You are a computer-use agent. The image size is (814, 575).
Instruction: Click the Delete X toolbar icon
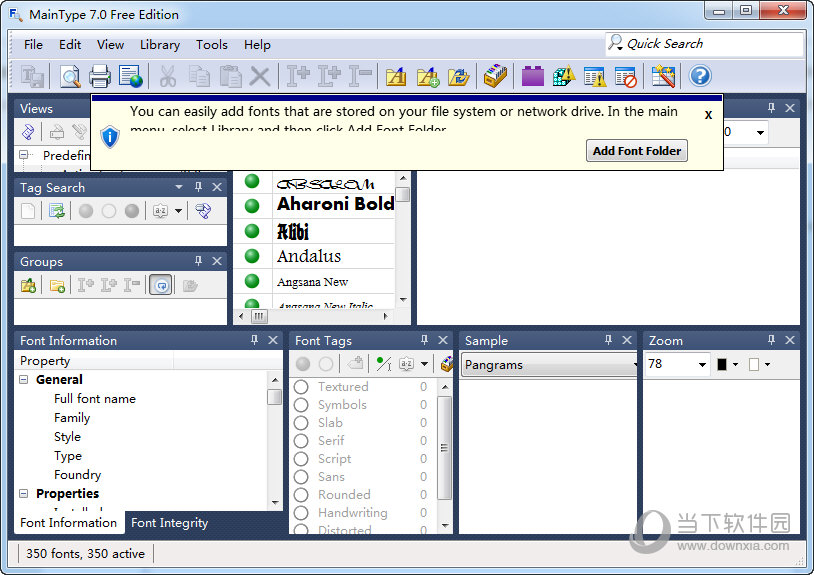point(260,76)
